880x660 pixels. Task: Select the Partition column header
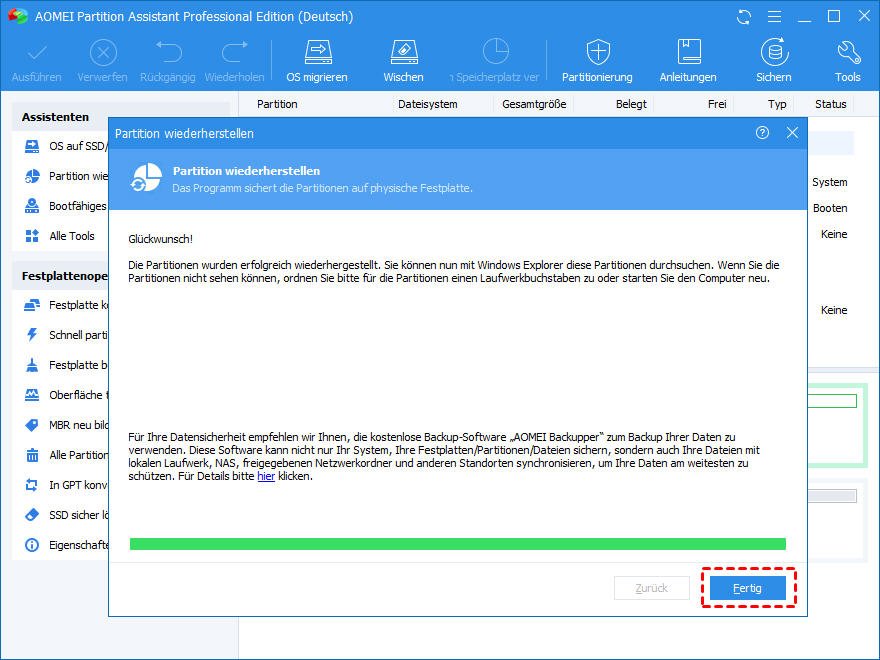click(x=277, y=104)
